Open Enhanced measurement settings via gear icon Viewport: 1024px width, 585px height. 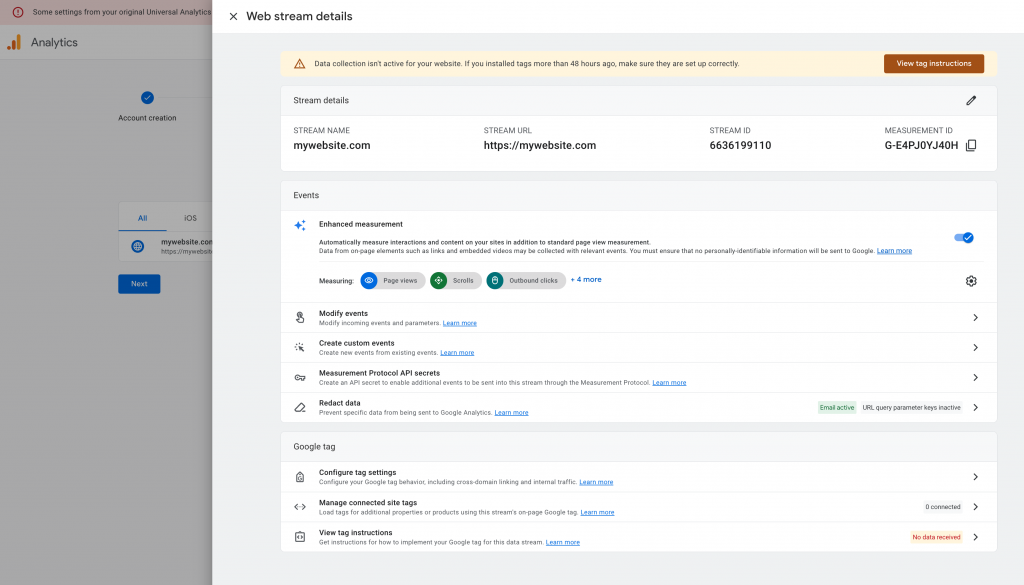click(x=970, y=281)
